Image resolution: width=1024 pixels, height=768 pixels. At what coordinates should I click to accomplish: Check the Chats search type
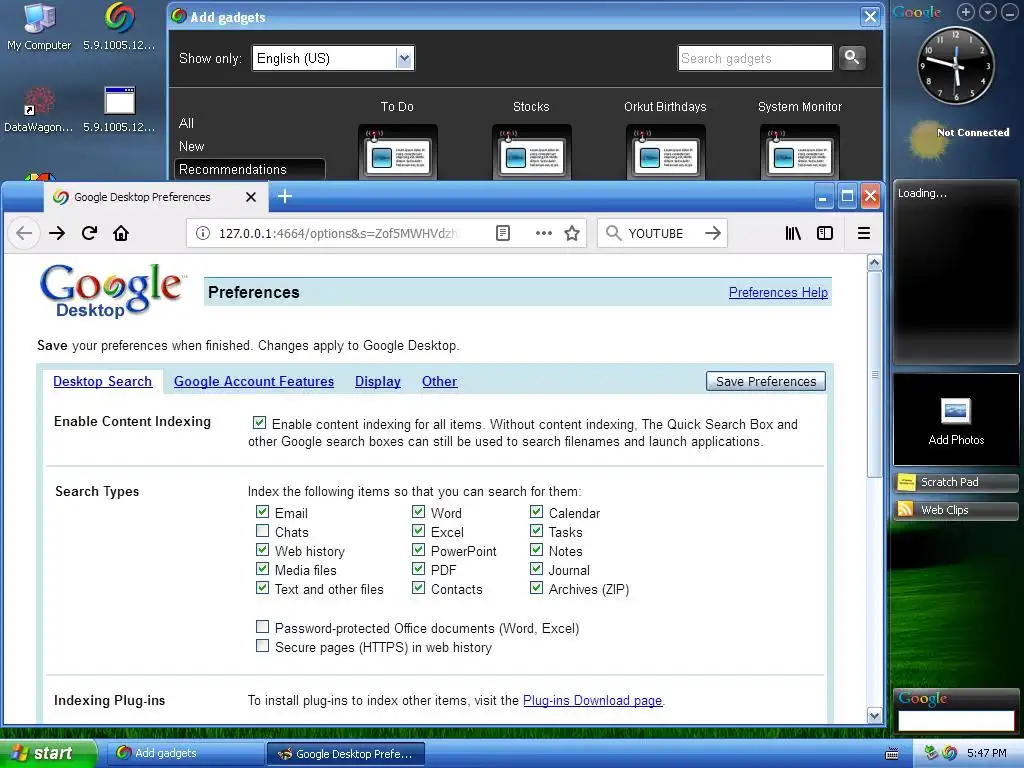263,531
